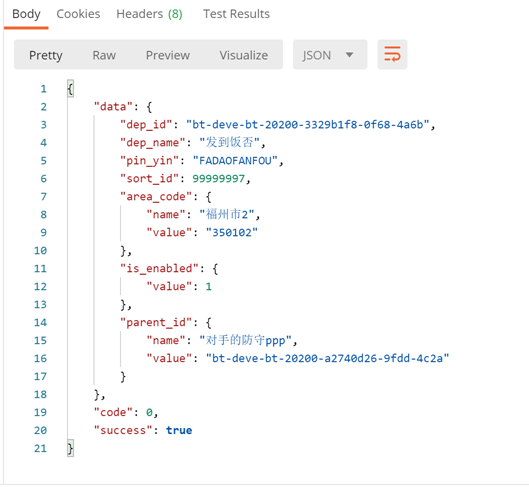Switch to the Test Results tab

coord(236,14)
